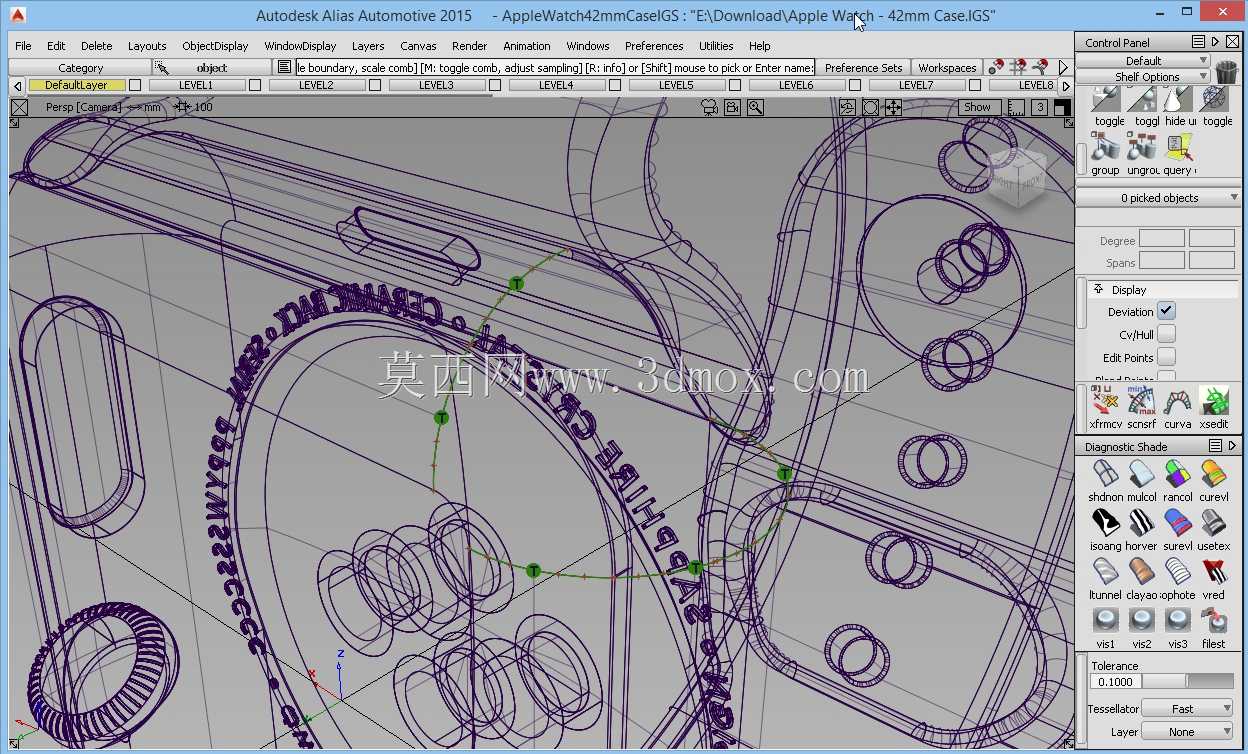This screenshot has width=1248, height=754.
Task: Toggle the LEVEL4 layer checkbox
Action: pyautogui.click(x=615, y=86)
